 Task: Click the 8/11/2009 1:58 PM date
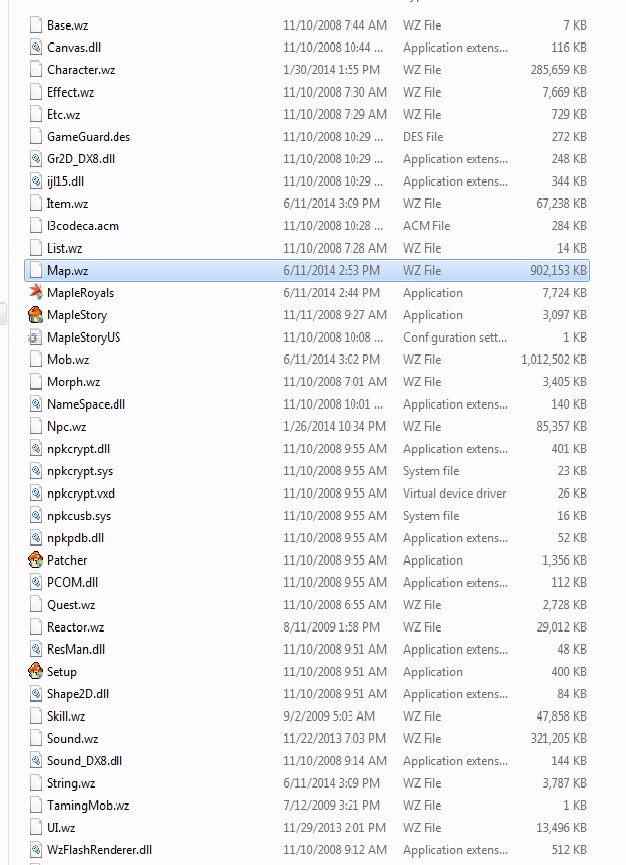(x=331, y=627)
